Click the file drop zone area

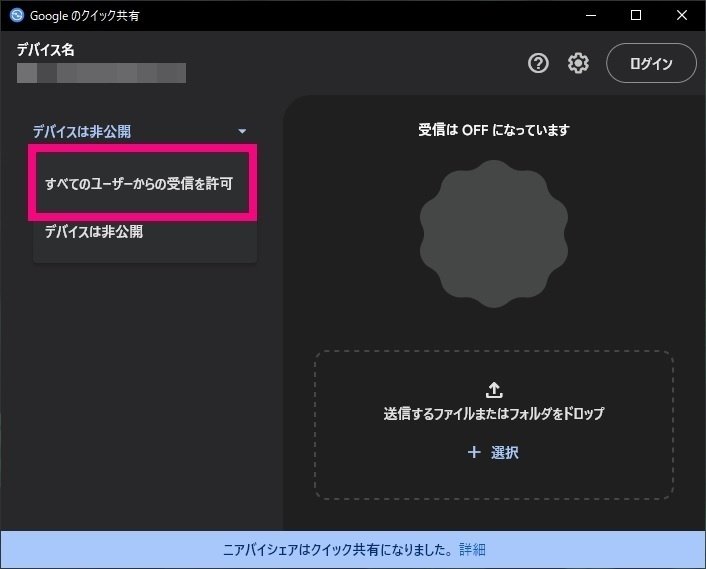point(494,424)
